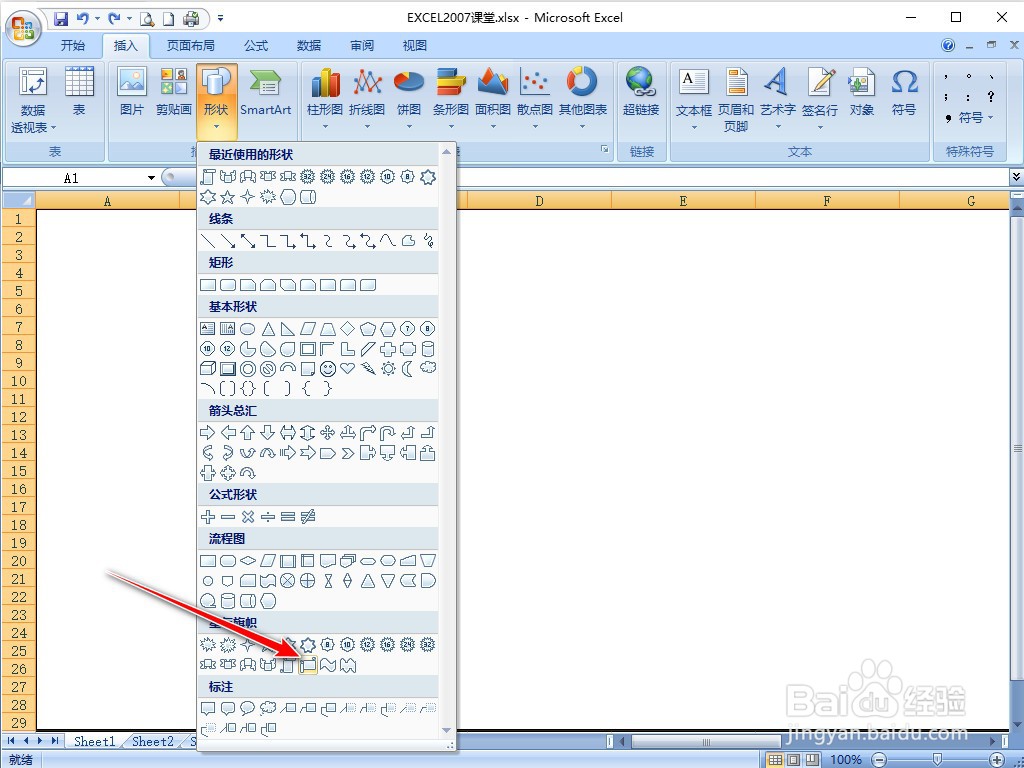This screenshot has height=768, width=1024.
Task: Pick the sun shape in 基本形状
Action: point(389,369)
